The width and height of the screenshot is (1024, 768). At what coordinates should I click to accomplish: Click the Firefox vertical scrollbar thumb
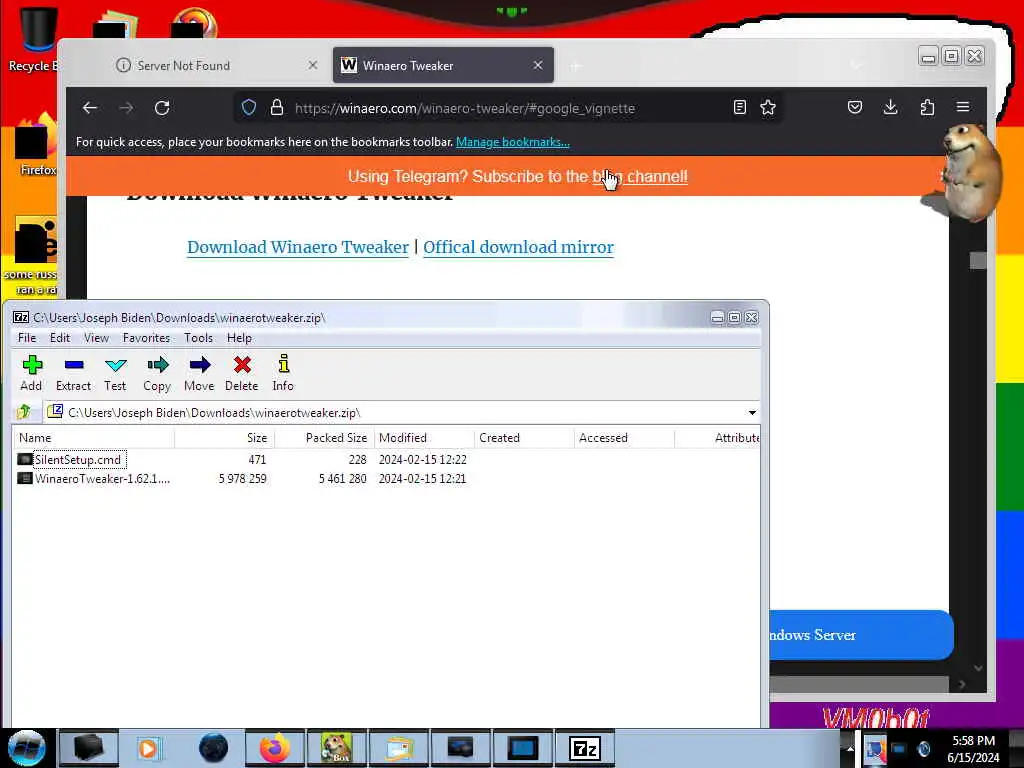pyautogui.click(x=978, y=261)
